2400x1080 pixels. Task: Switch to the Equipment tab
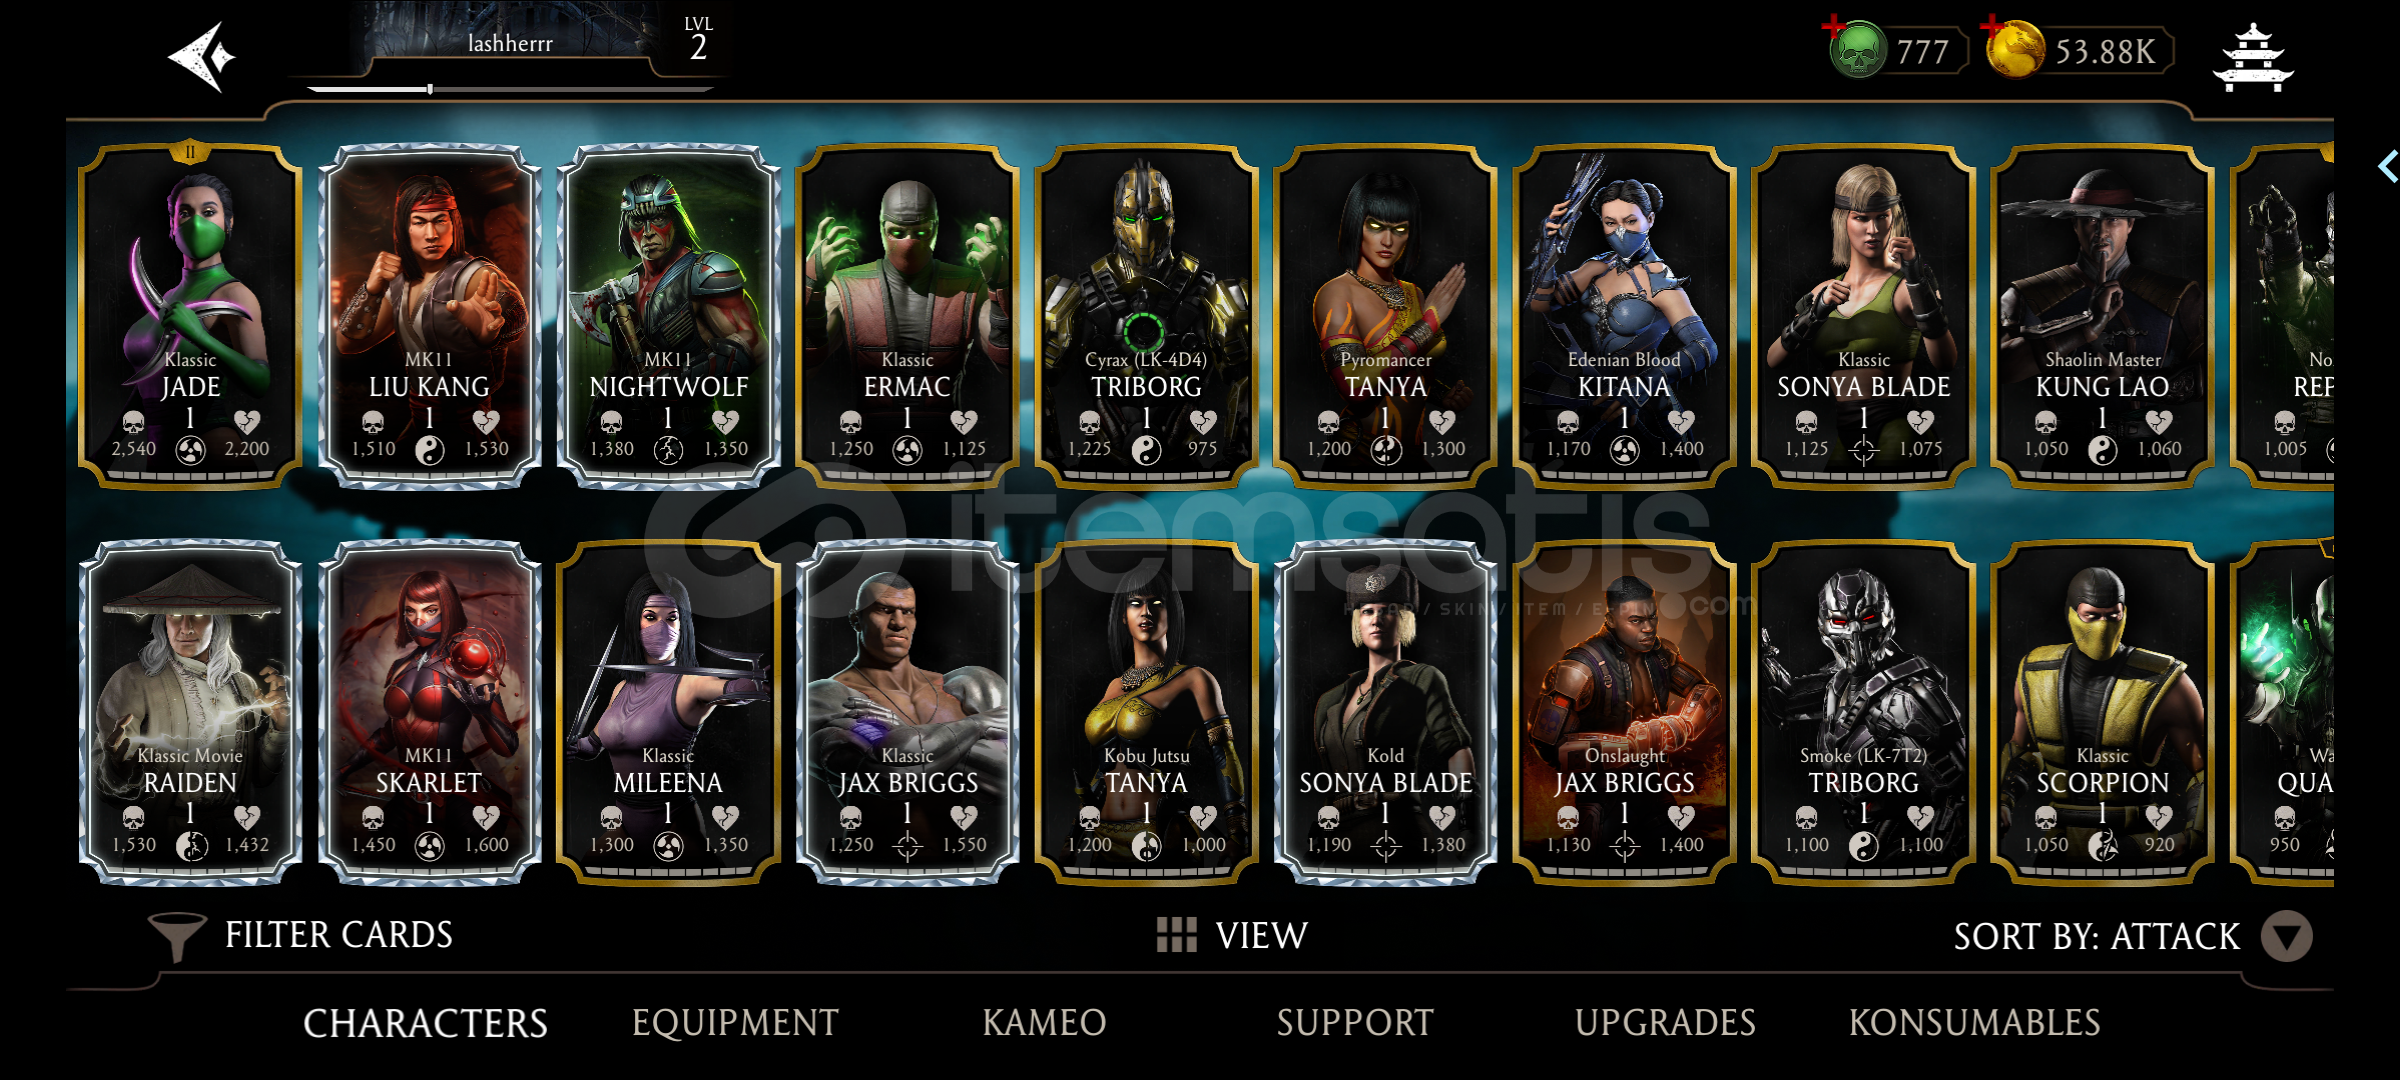(x=735, y=1023)
